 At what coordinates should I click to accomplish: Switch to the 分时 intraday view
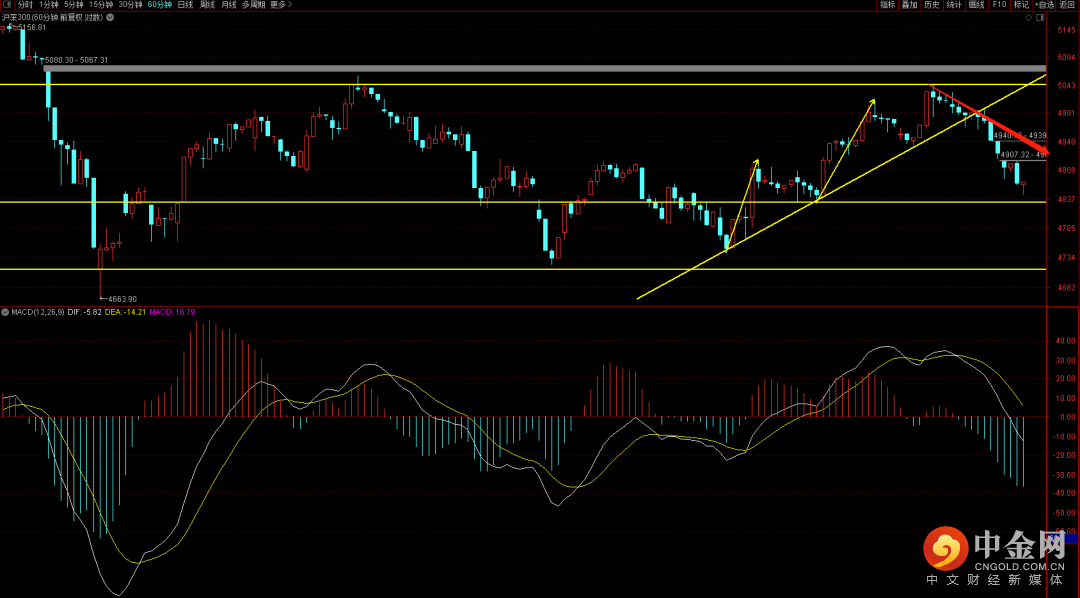(x=25, y=5)
